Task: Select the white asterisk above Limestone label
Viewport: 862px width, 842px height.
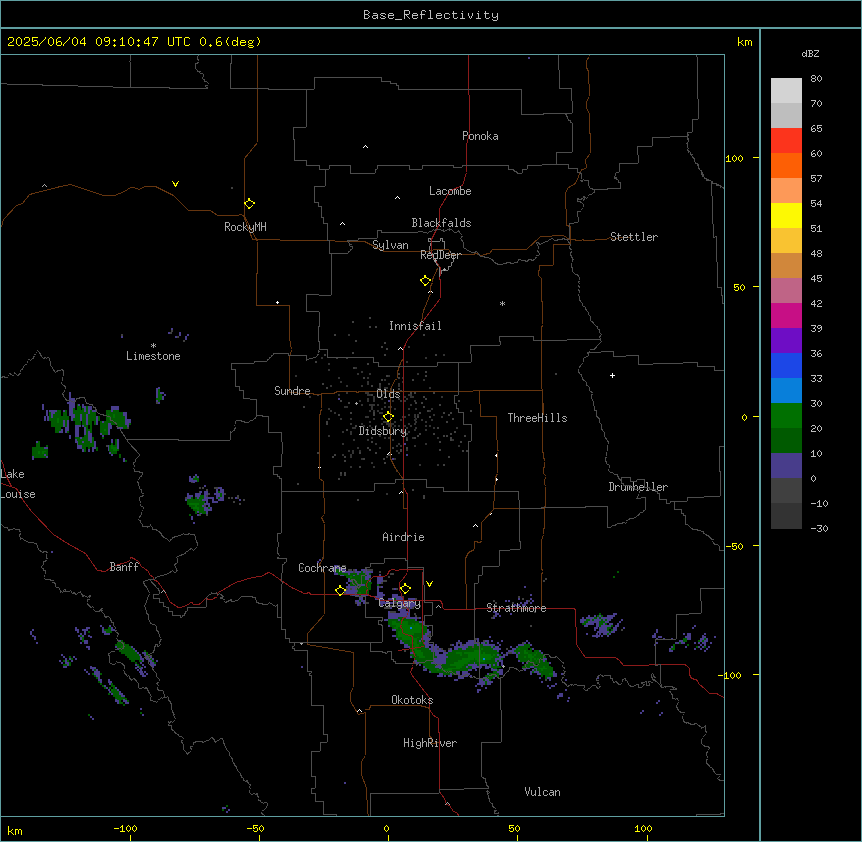Action: point(153,345)
